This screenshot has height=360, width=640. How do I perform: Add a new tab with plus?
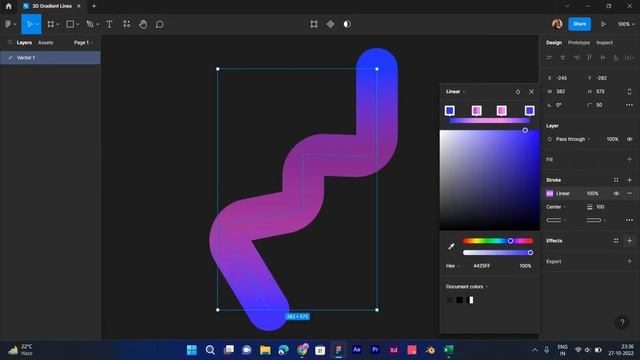click(94, 6)
